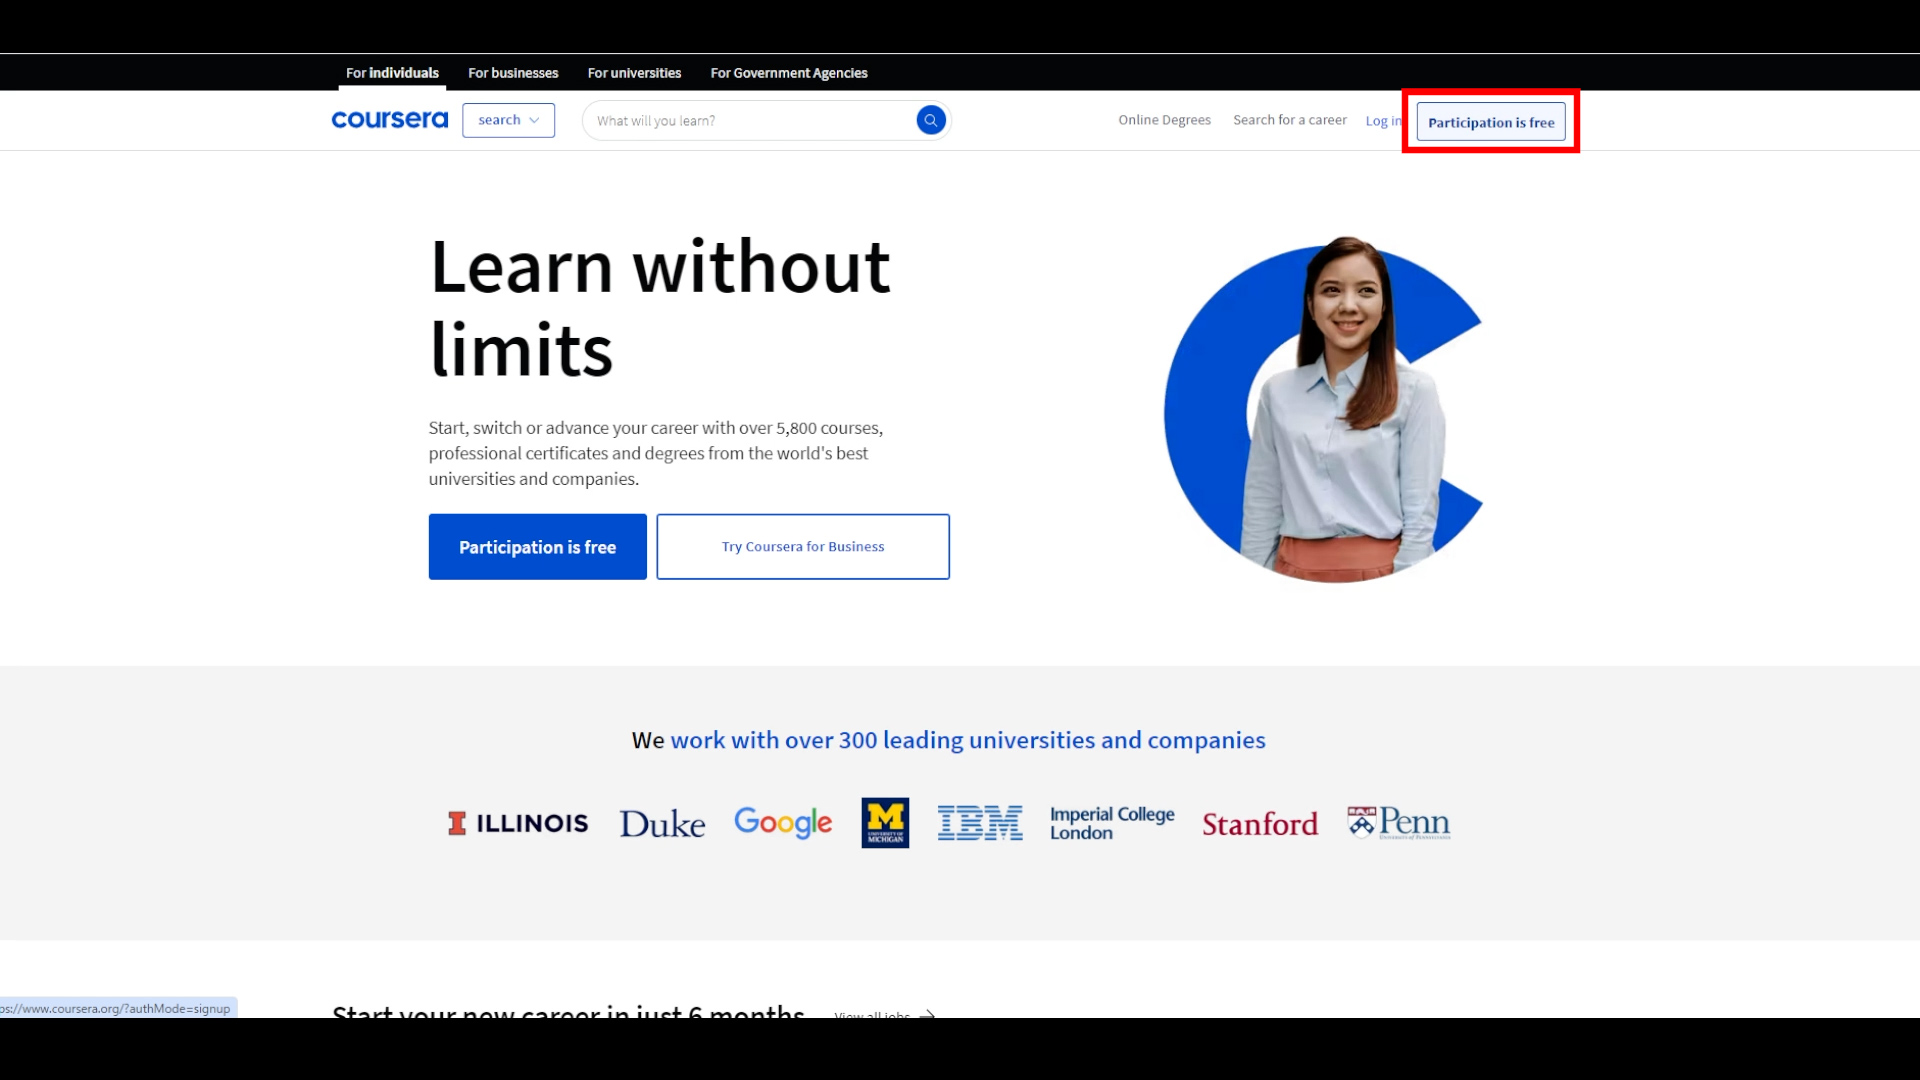Click the search input field

tap(748, 119)
